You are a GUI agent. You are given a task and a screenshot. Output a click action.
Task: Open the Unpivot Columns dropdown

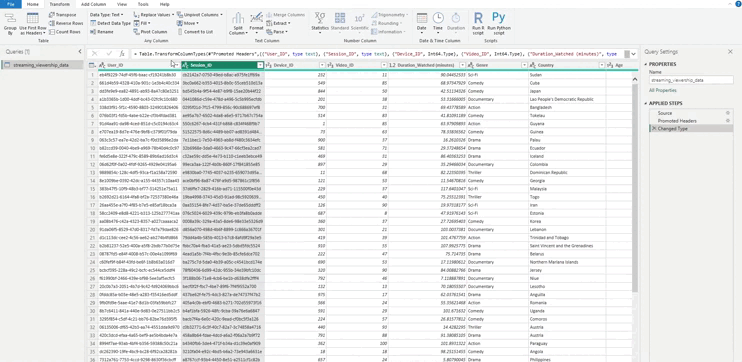pyautogui.click(x=200, y=15)
